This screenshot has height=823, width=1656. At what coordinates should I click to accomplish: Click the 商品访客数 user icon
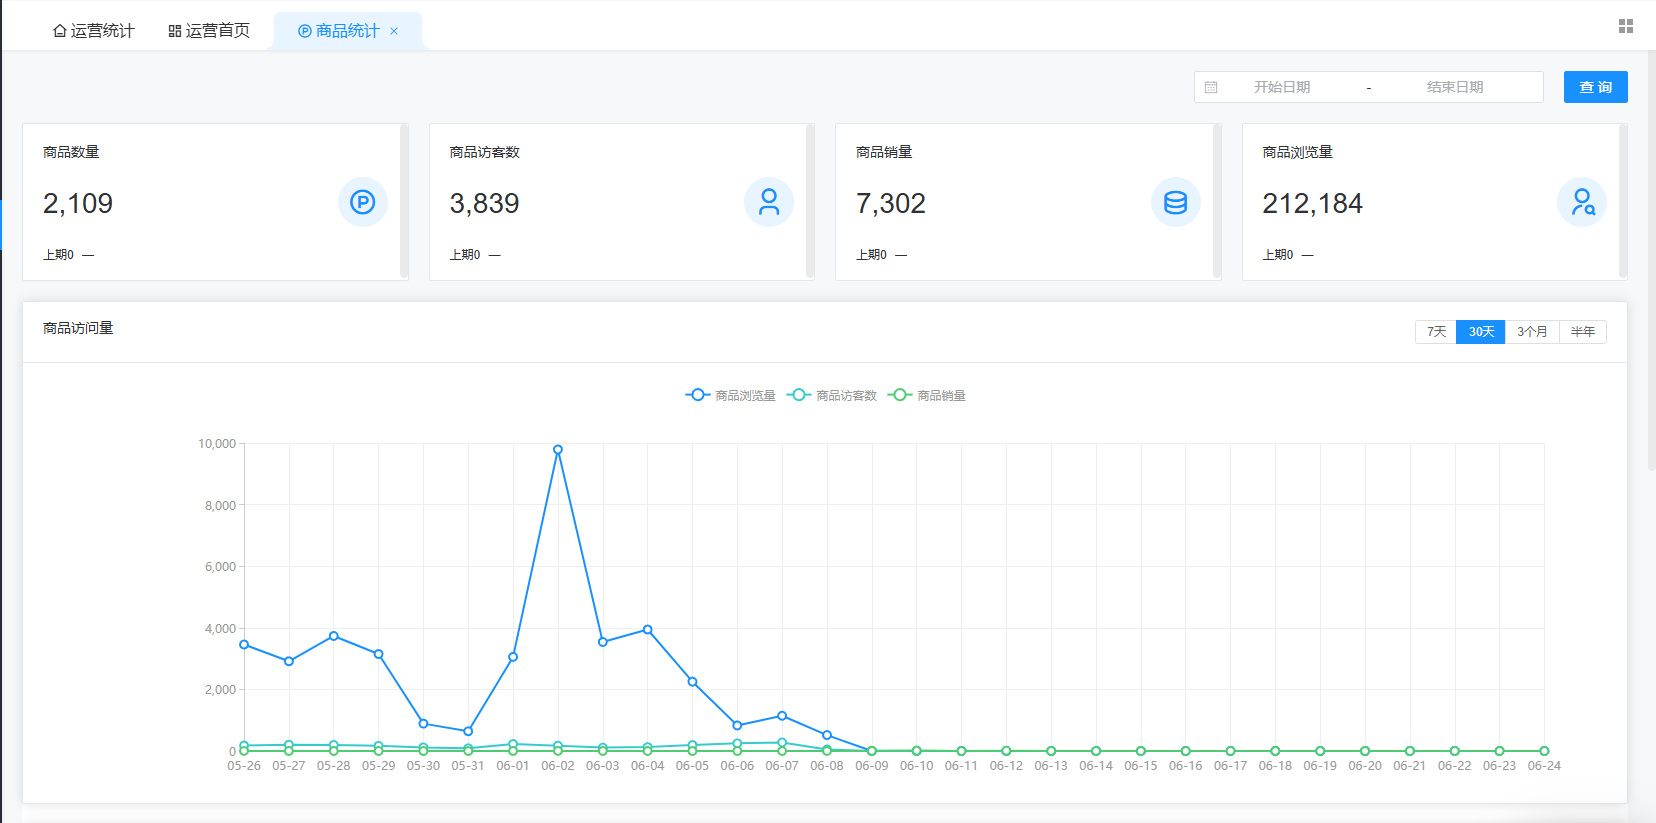click(769, 202)
